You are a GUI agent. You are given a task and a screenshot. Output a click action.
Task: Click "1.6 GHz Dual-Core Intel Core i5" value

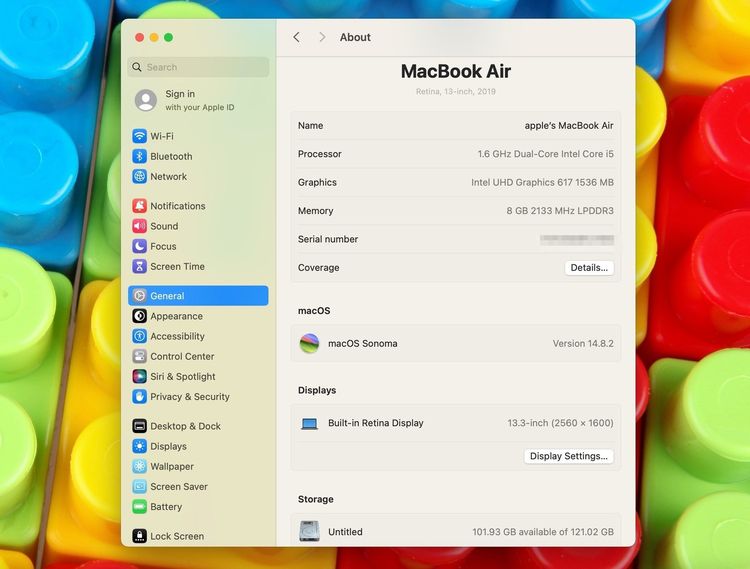click(546, 154)
